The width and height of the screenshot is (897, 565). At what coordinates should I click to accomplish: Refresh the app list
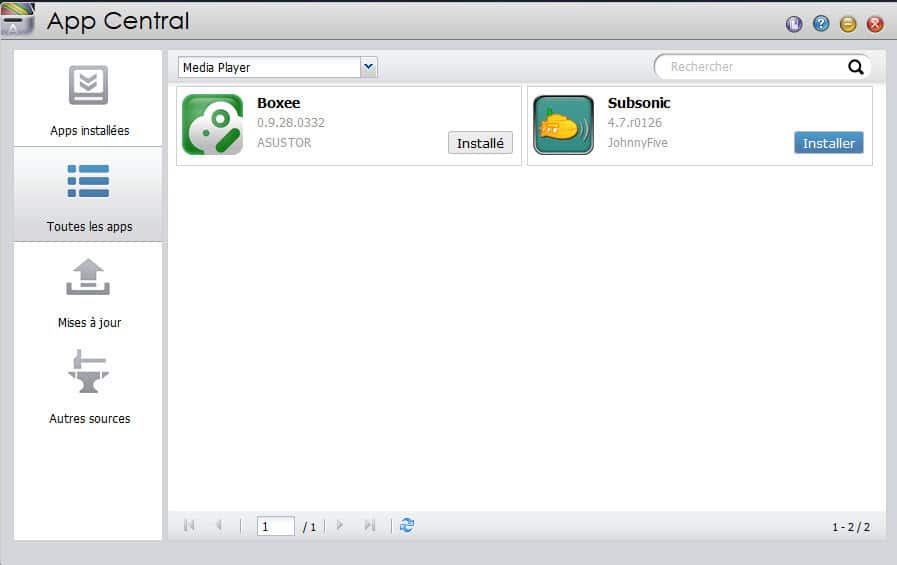407,525
